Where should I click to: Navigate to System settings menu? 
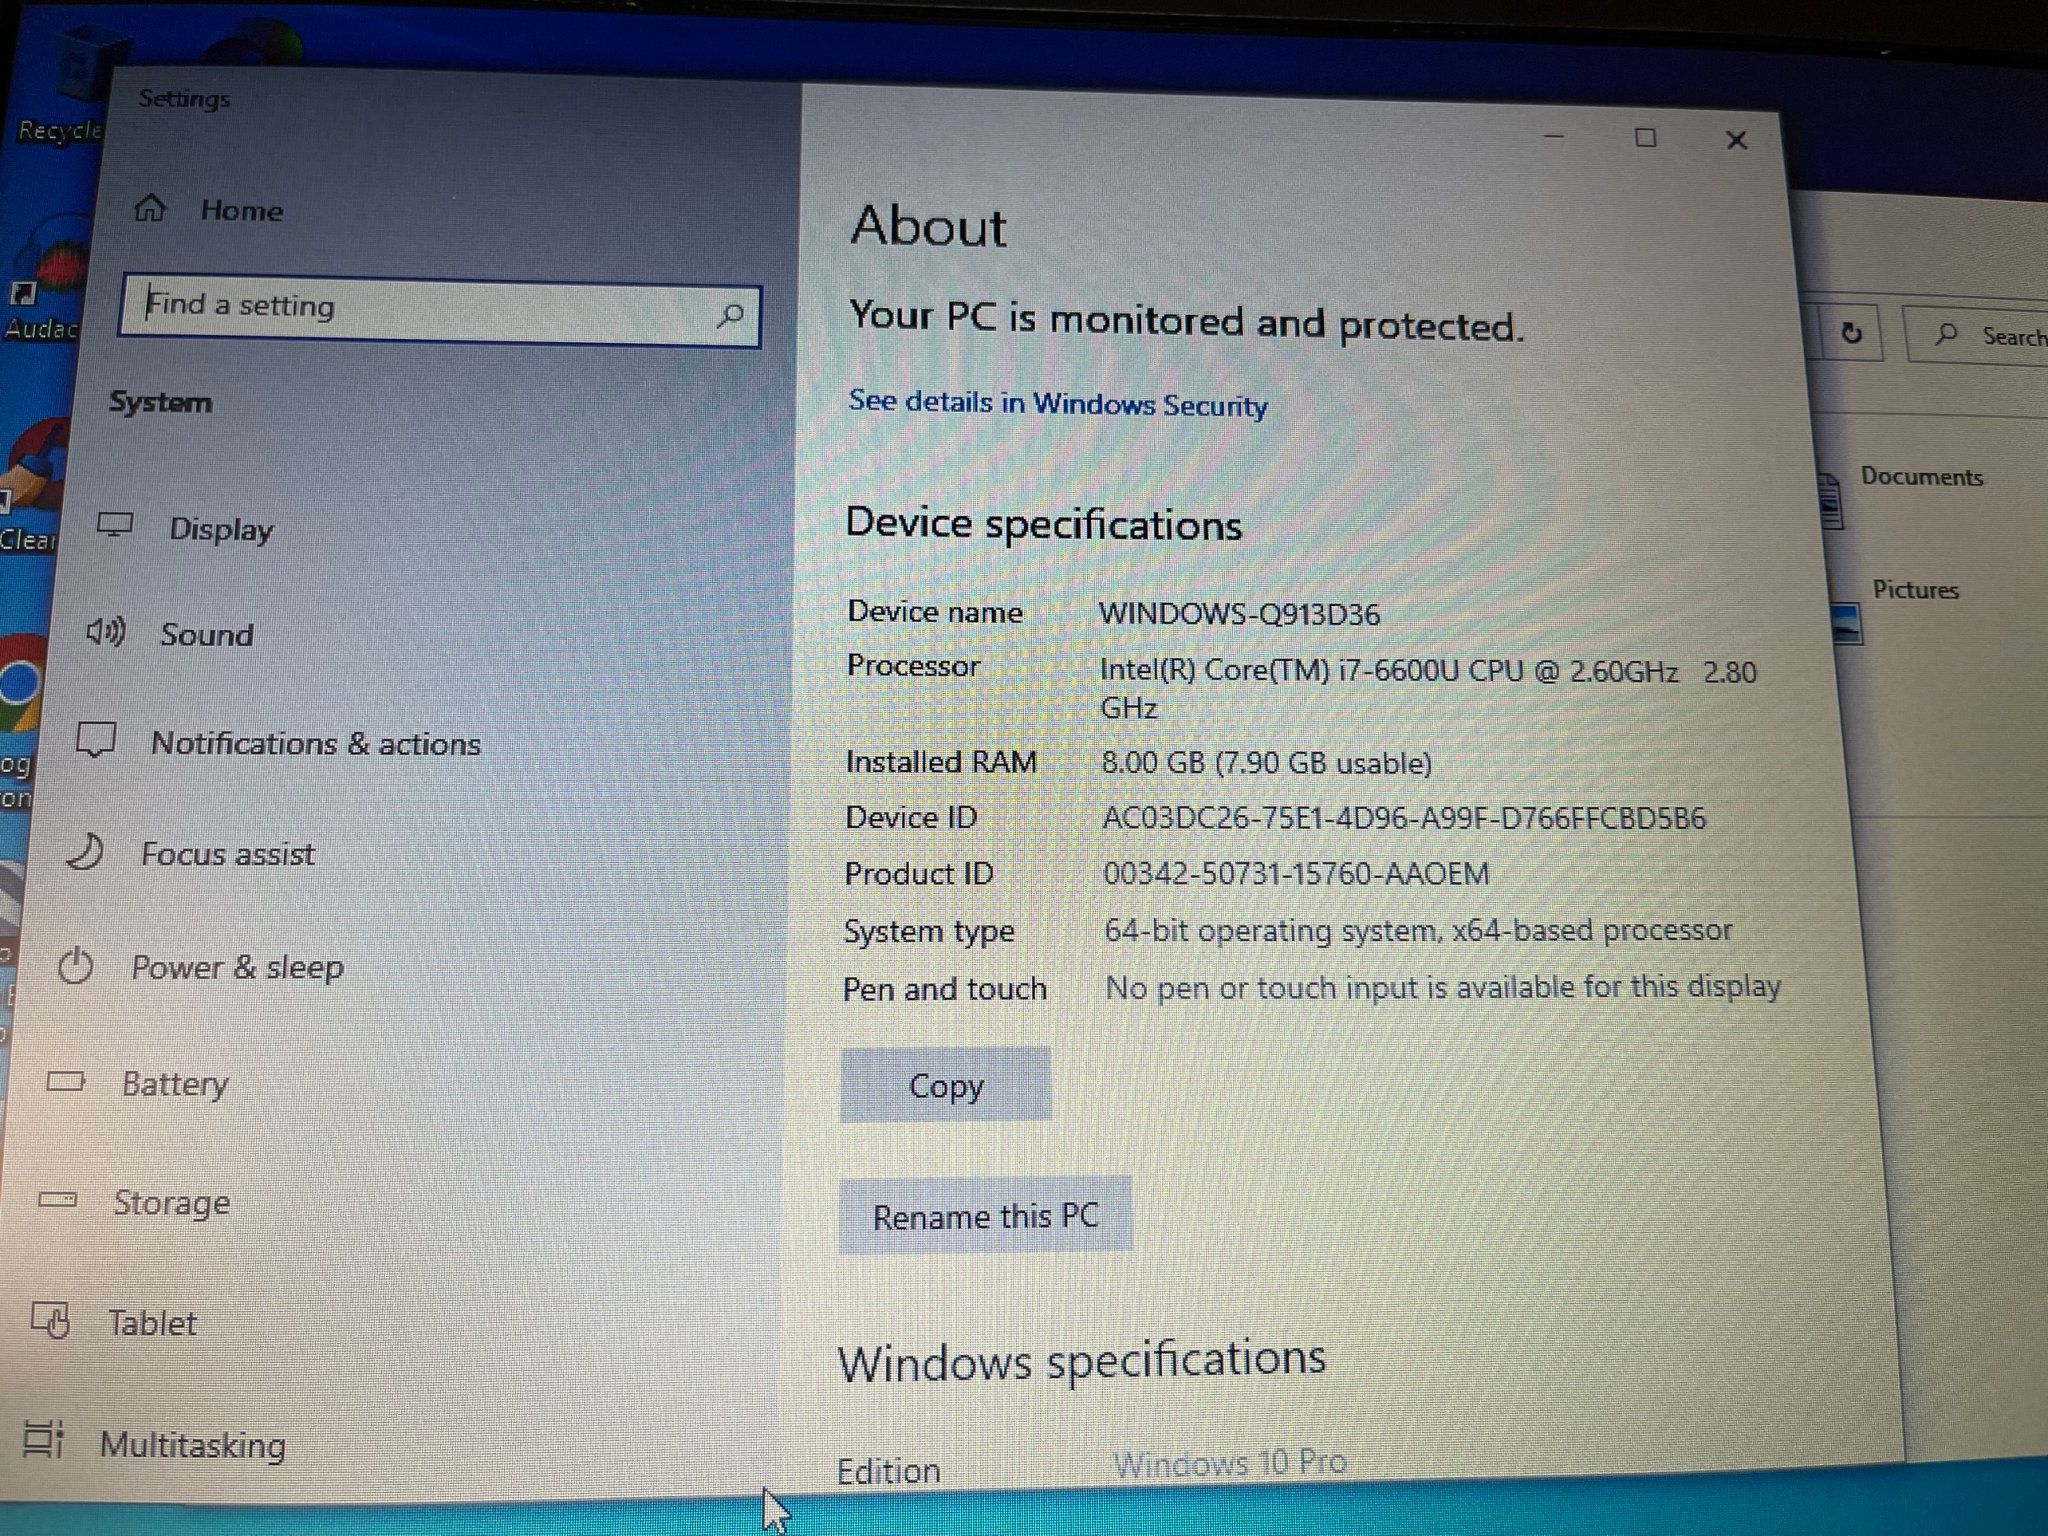point(163,403)
